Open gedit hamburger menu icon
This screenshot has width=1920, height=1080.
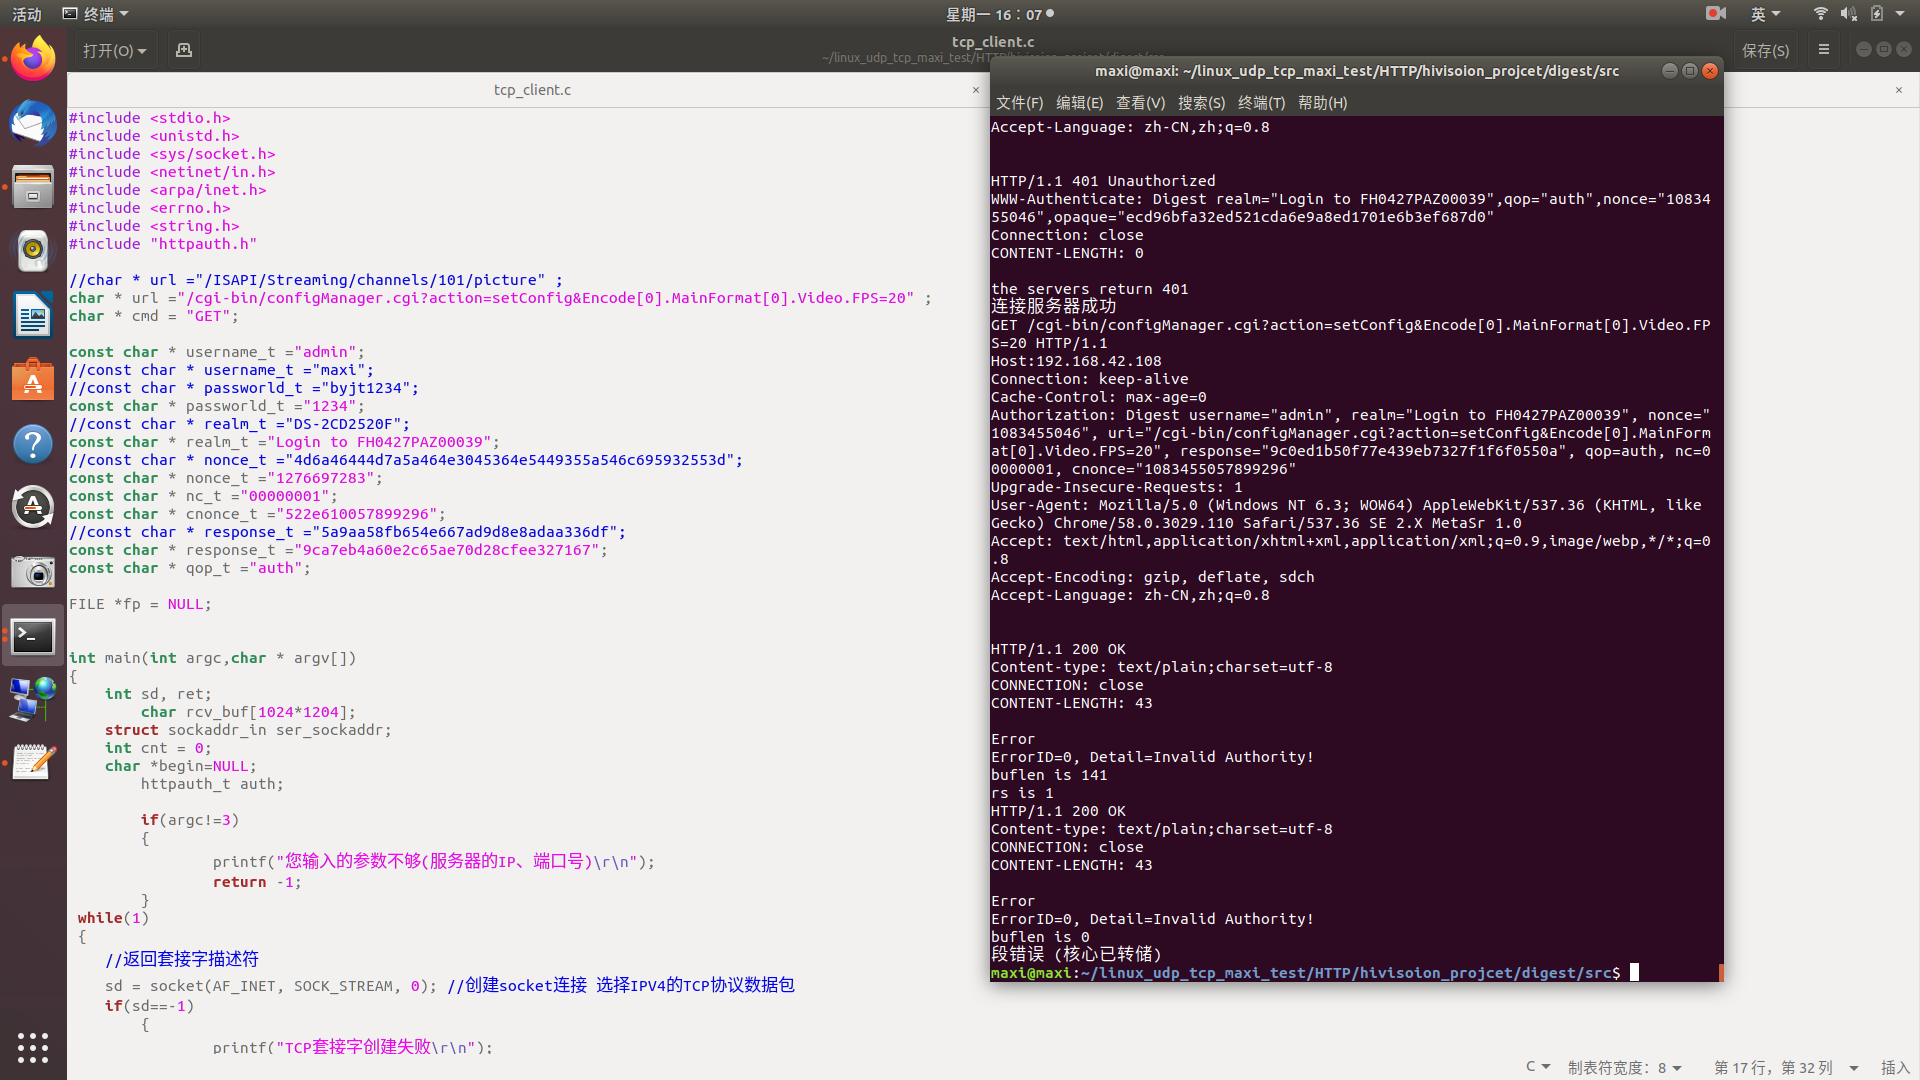[x=1824, y=49]
